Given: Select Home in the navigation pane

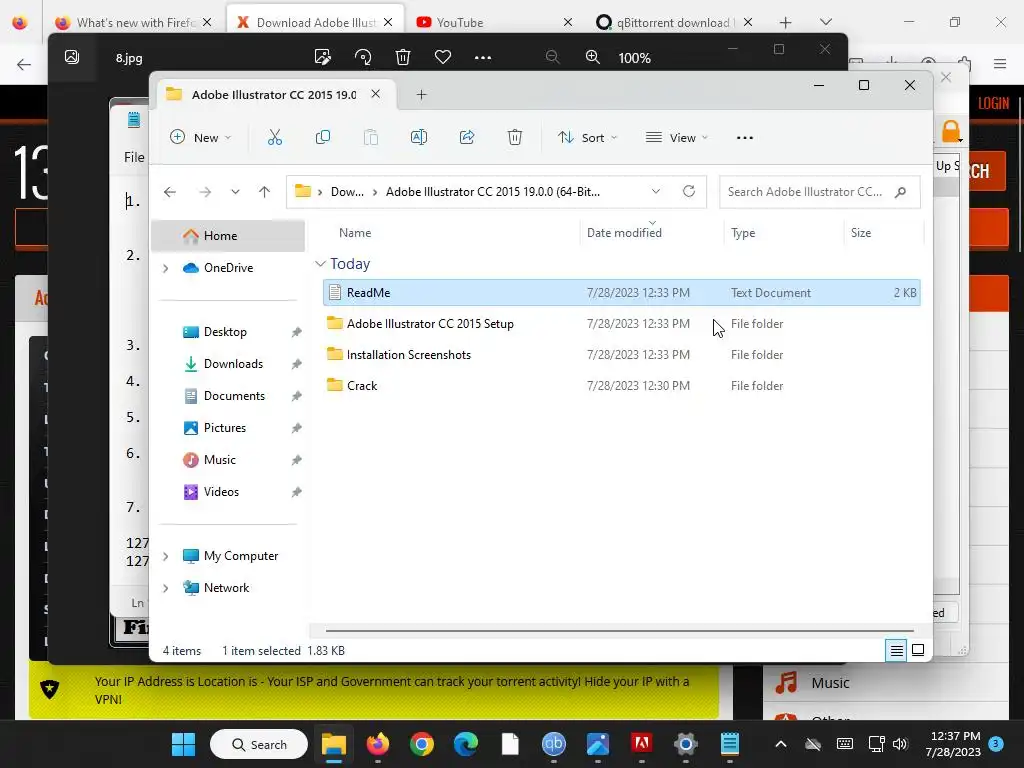Looking at the screenshot, I should pyautogui.click(x=228, y=236).
